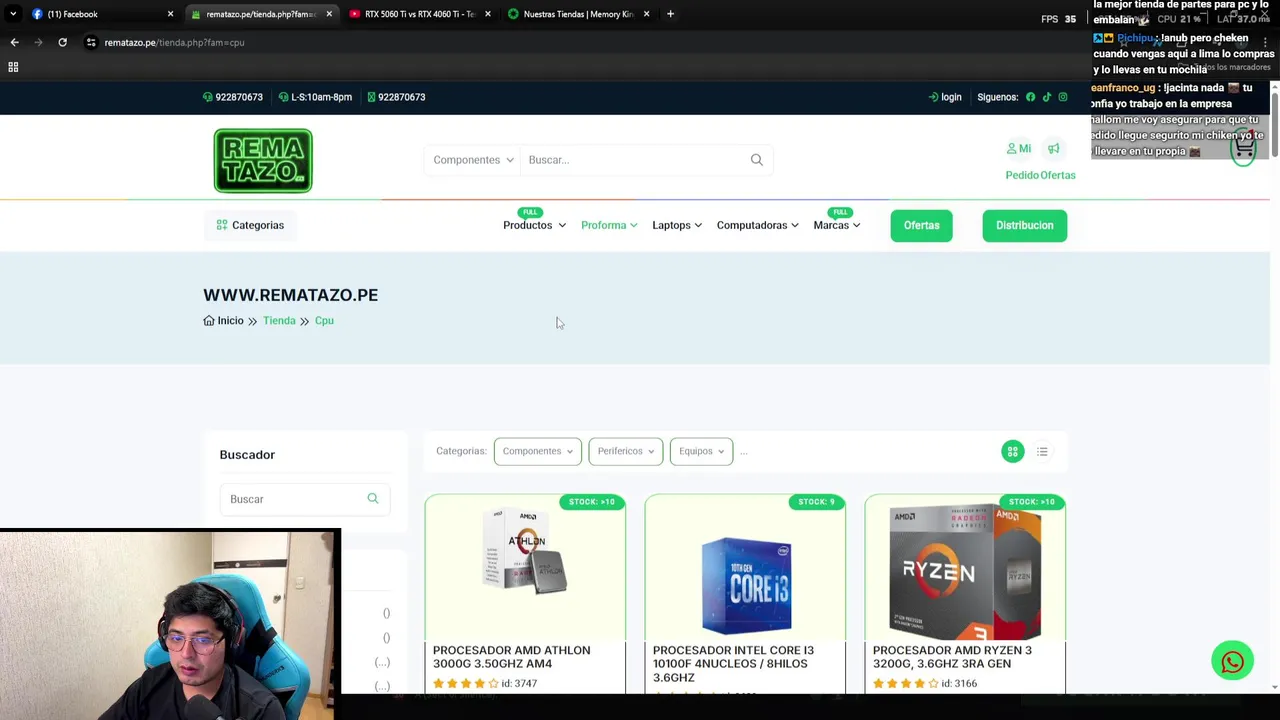Open the Categorias menu
The height and width of the screenshot is (720, 1280).
click(250, 225)
